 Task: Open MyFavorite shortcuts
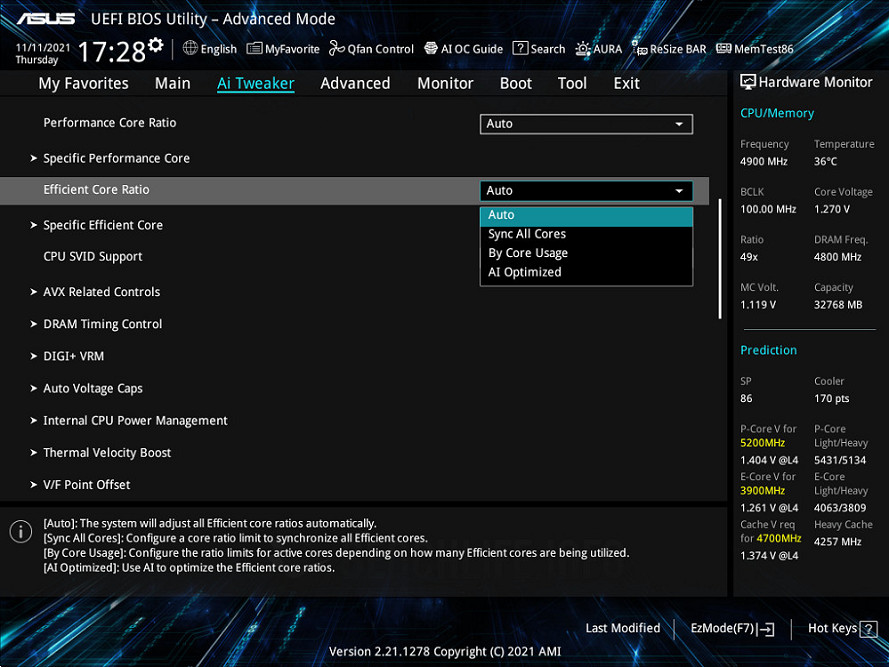pos(283,48)
